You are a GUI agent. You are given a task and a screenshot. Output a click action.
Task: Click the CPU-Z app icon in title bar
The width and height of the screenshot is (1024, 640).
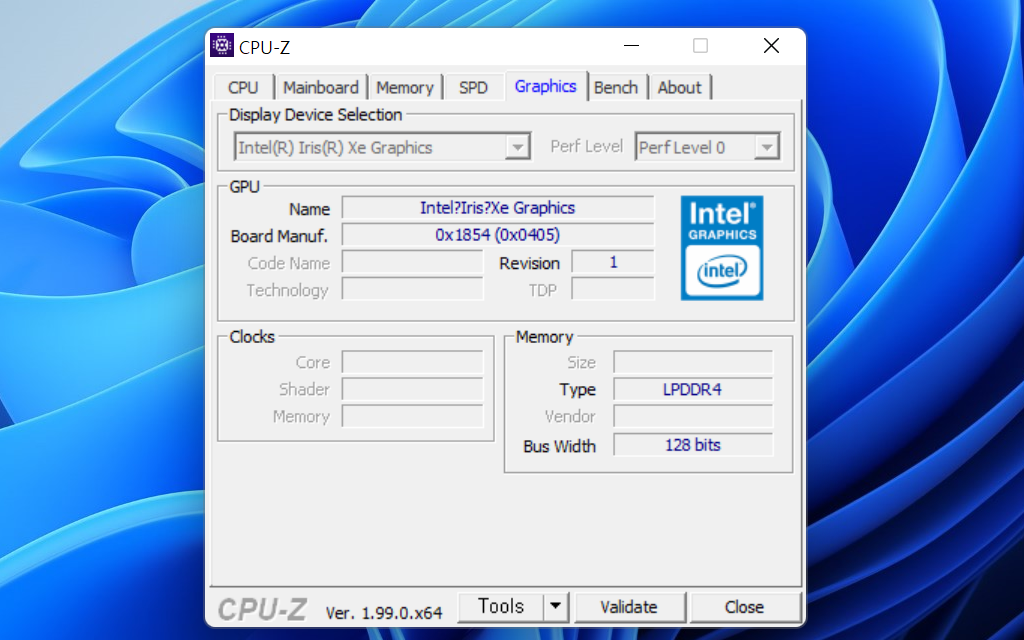222,46
